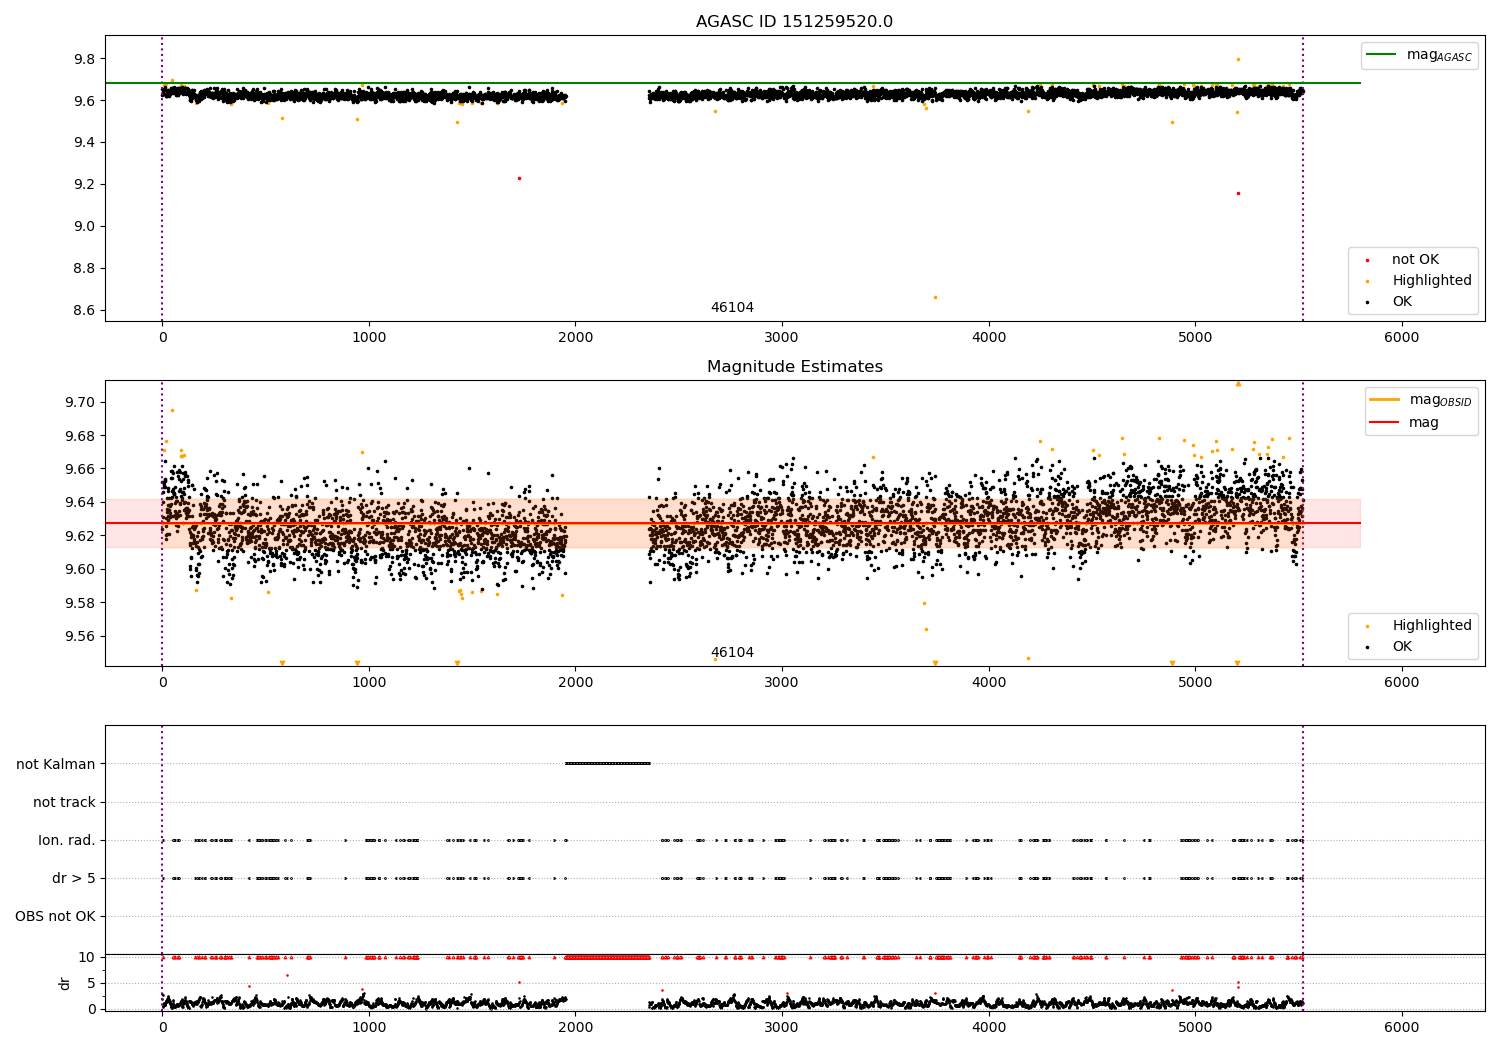Select the 'not OK' legend entry in the top plot
This screenshot has width=1500, height=1050.
point(1415,260)
